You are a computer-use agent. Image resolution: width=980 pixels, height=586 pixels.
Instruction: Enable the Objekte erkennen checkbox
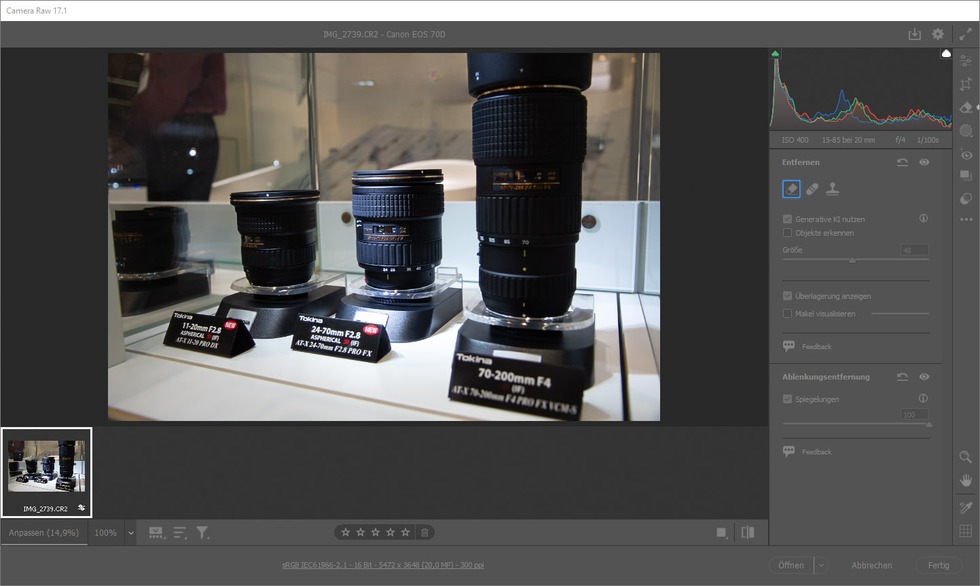pyautogui.click(x=788, y=233)
